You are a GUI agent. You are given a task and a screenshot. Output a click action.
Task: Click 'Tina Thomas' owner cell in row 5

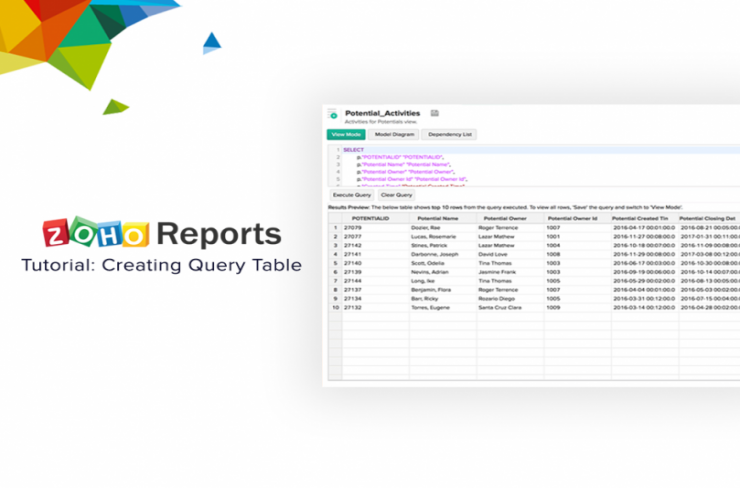(x=511, y=263)
